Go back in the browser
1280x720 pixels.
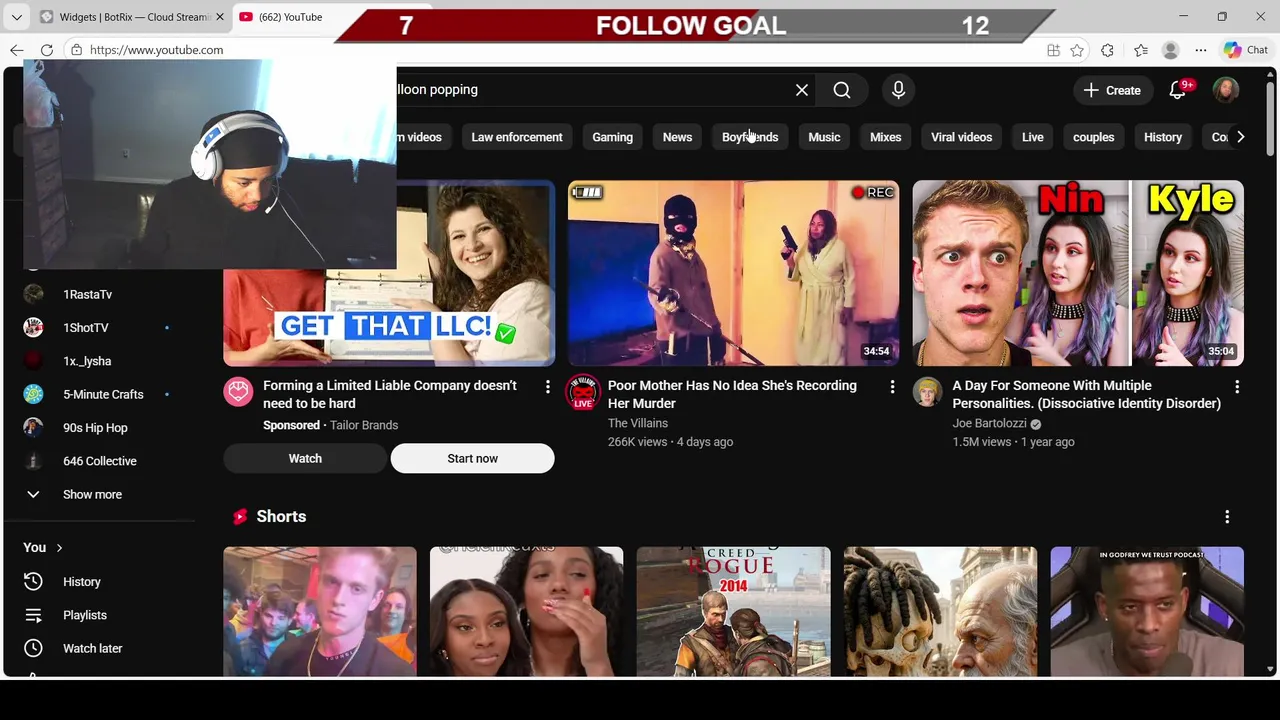pyautogui.click(x=17, y=50)
